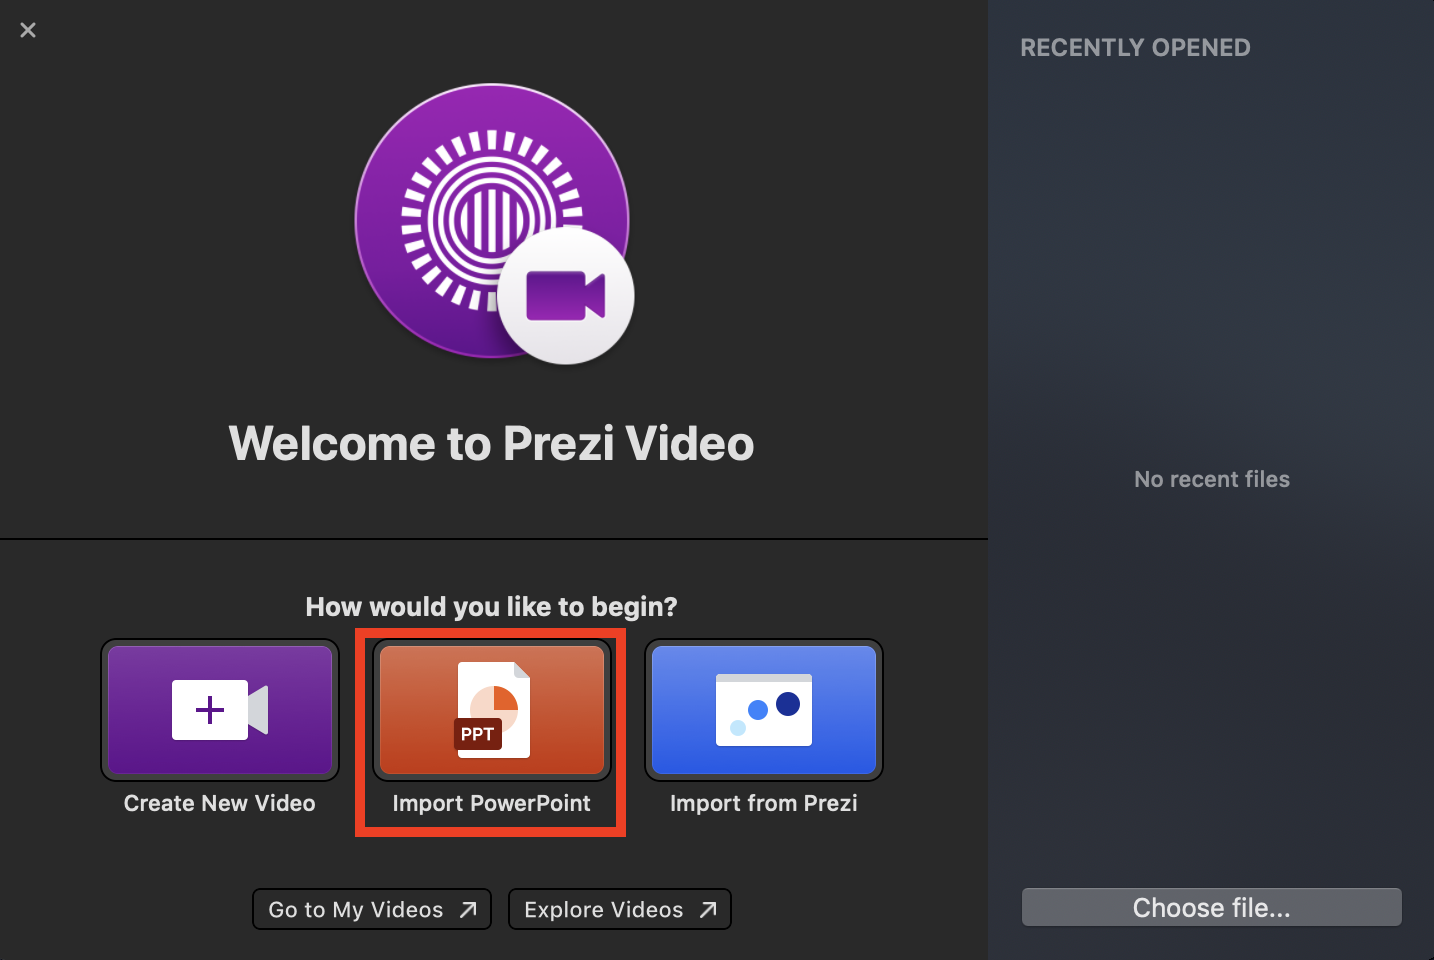Click the arrow icon beside Go to My Videos
1434x960 pixels.
(468, 910)
